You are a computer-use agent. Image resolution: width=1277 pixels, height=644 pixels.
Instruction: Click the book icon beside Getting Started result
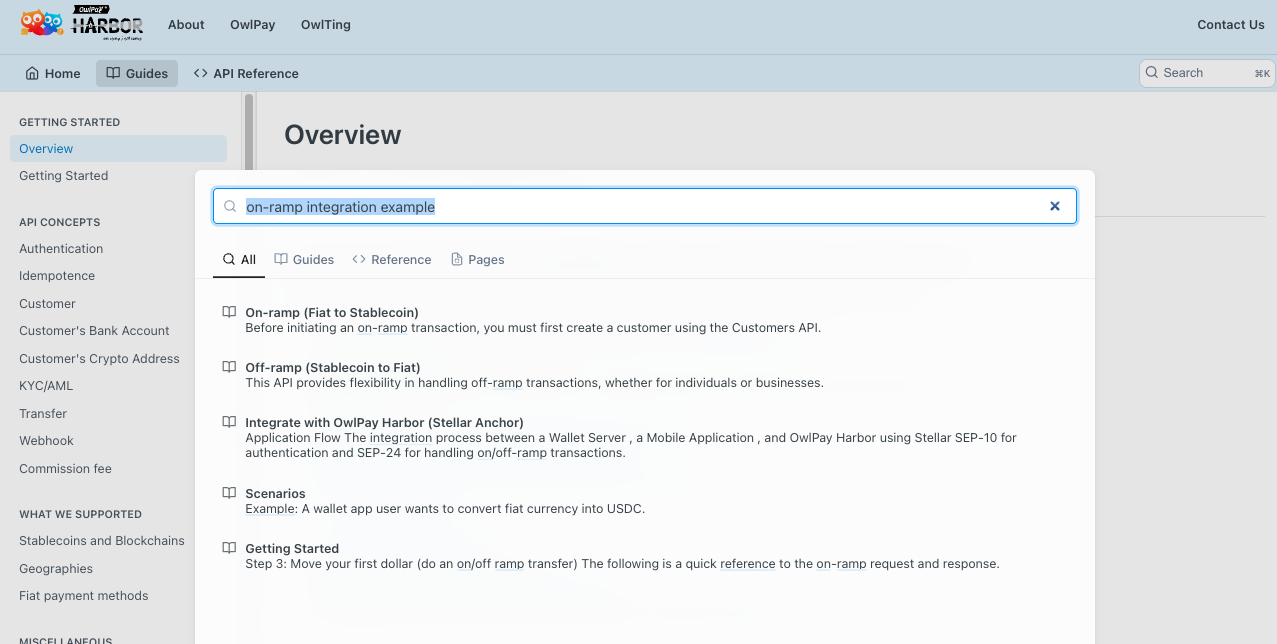229,548
